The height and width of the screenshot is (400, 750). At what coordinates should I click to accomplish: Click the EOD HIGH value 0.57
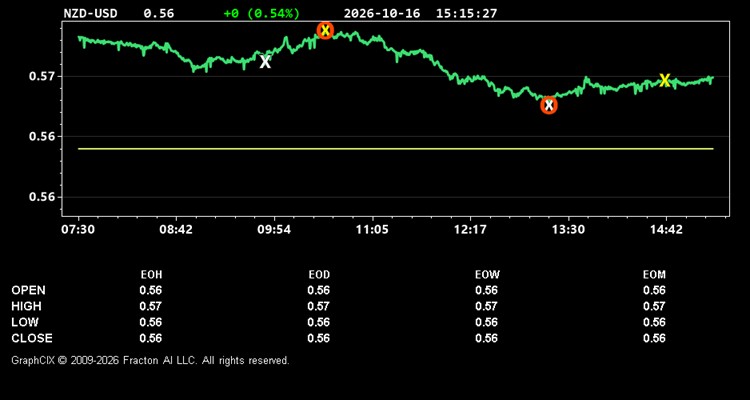pos(319,306)
